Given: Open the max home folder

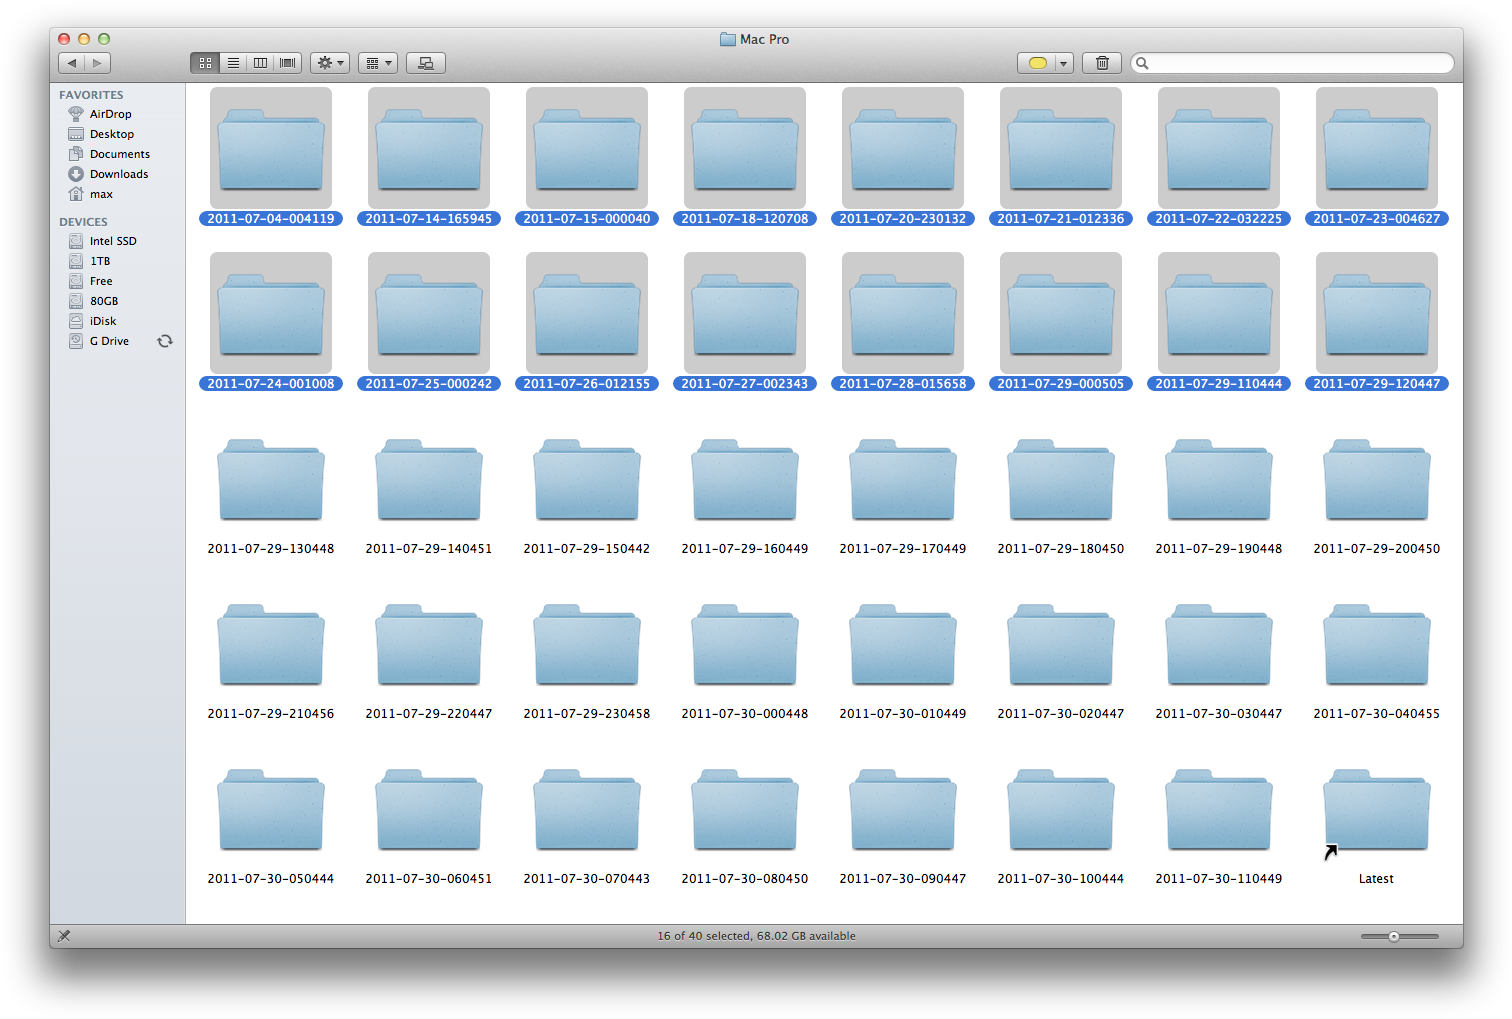Looking at the screenshot, I should (x=101, y=194).
